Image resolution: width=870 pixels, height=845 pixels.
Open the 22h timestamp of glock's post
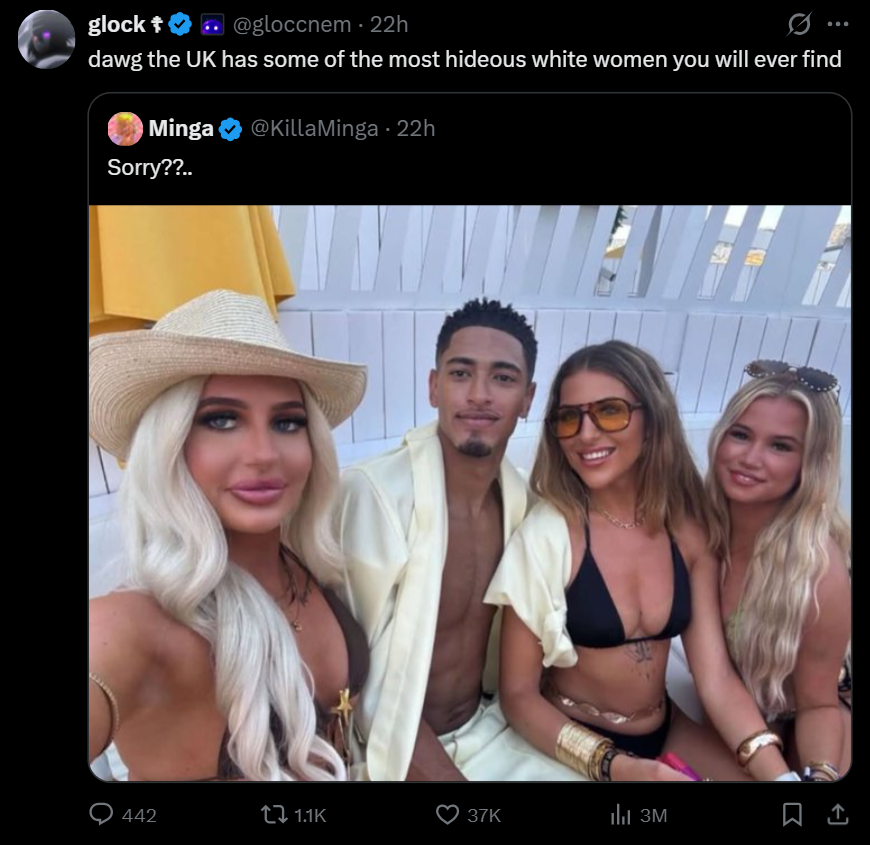(x=389, y=24)
